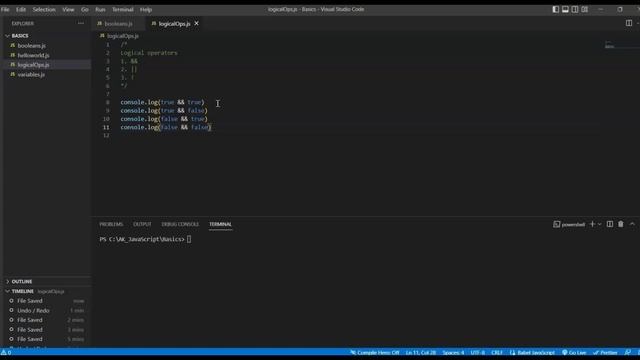The width and height of the screenshot is (640, 360).
Task: Open Customize Layout icon
Action: (584, 9)
